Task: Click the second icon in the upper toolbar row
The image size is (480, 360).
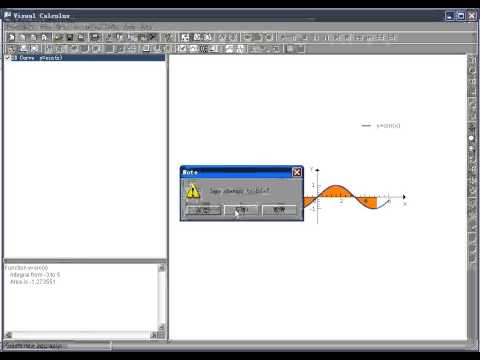Action: 22,37
